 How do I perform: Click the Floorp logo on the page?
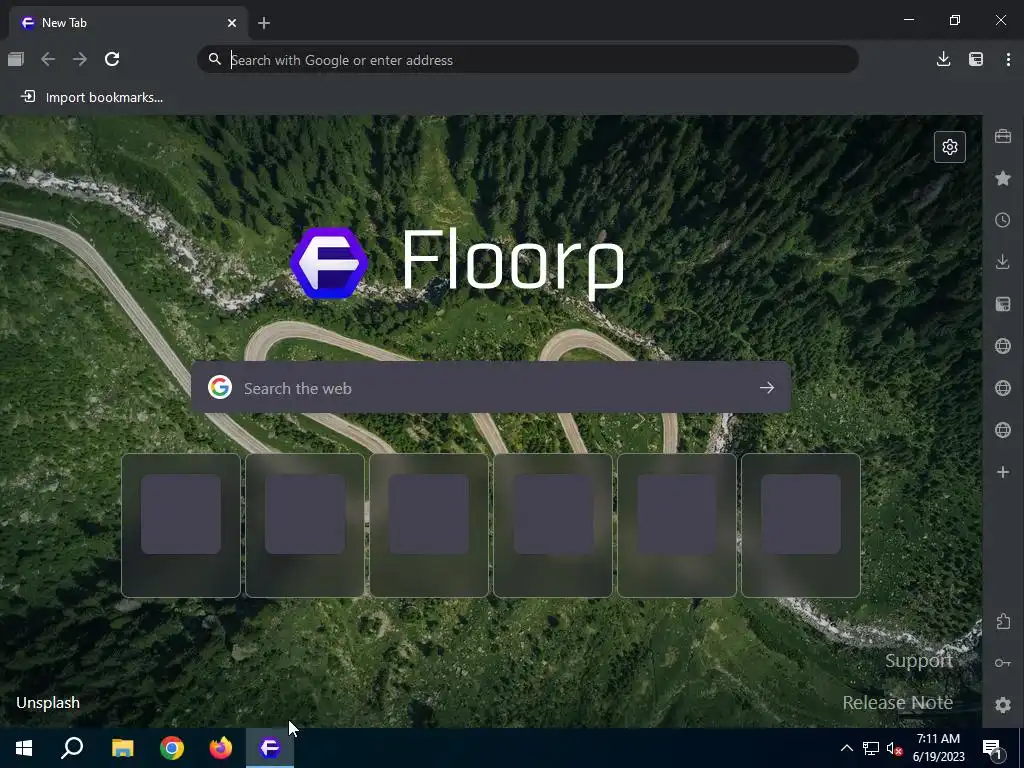click(457, 263)
